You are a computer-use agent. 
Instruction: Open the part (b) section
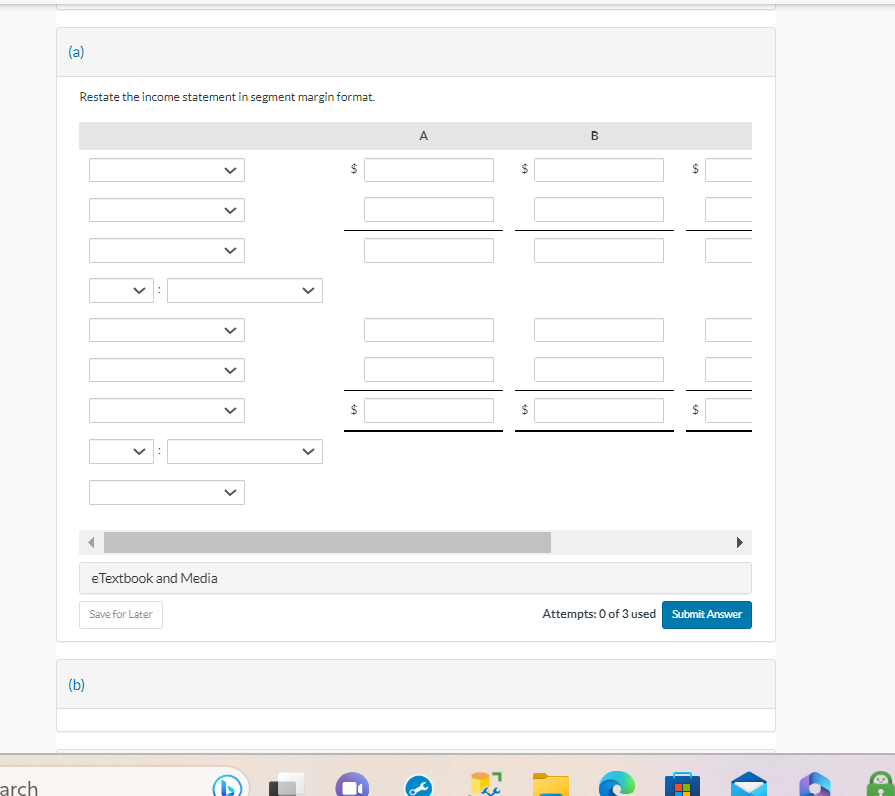coord(416,684)
